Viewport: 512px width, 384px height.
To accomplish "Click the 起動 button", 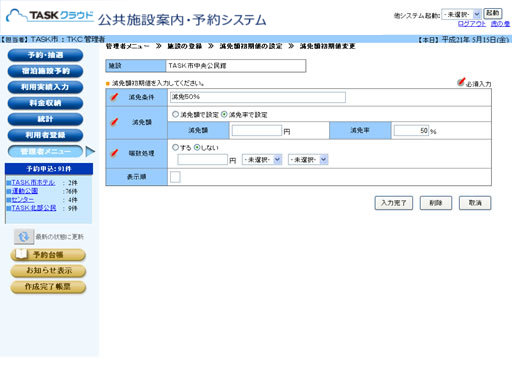I will pos(493,13).
